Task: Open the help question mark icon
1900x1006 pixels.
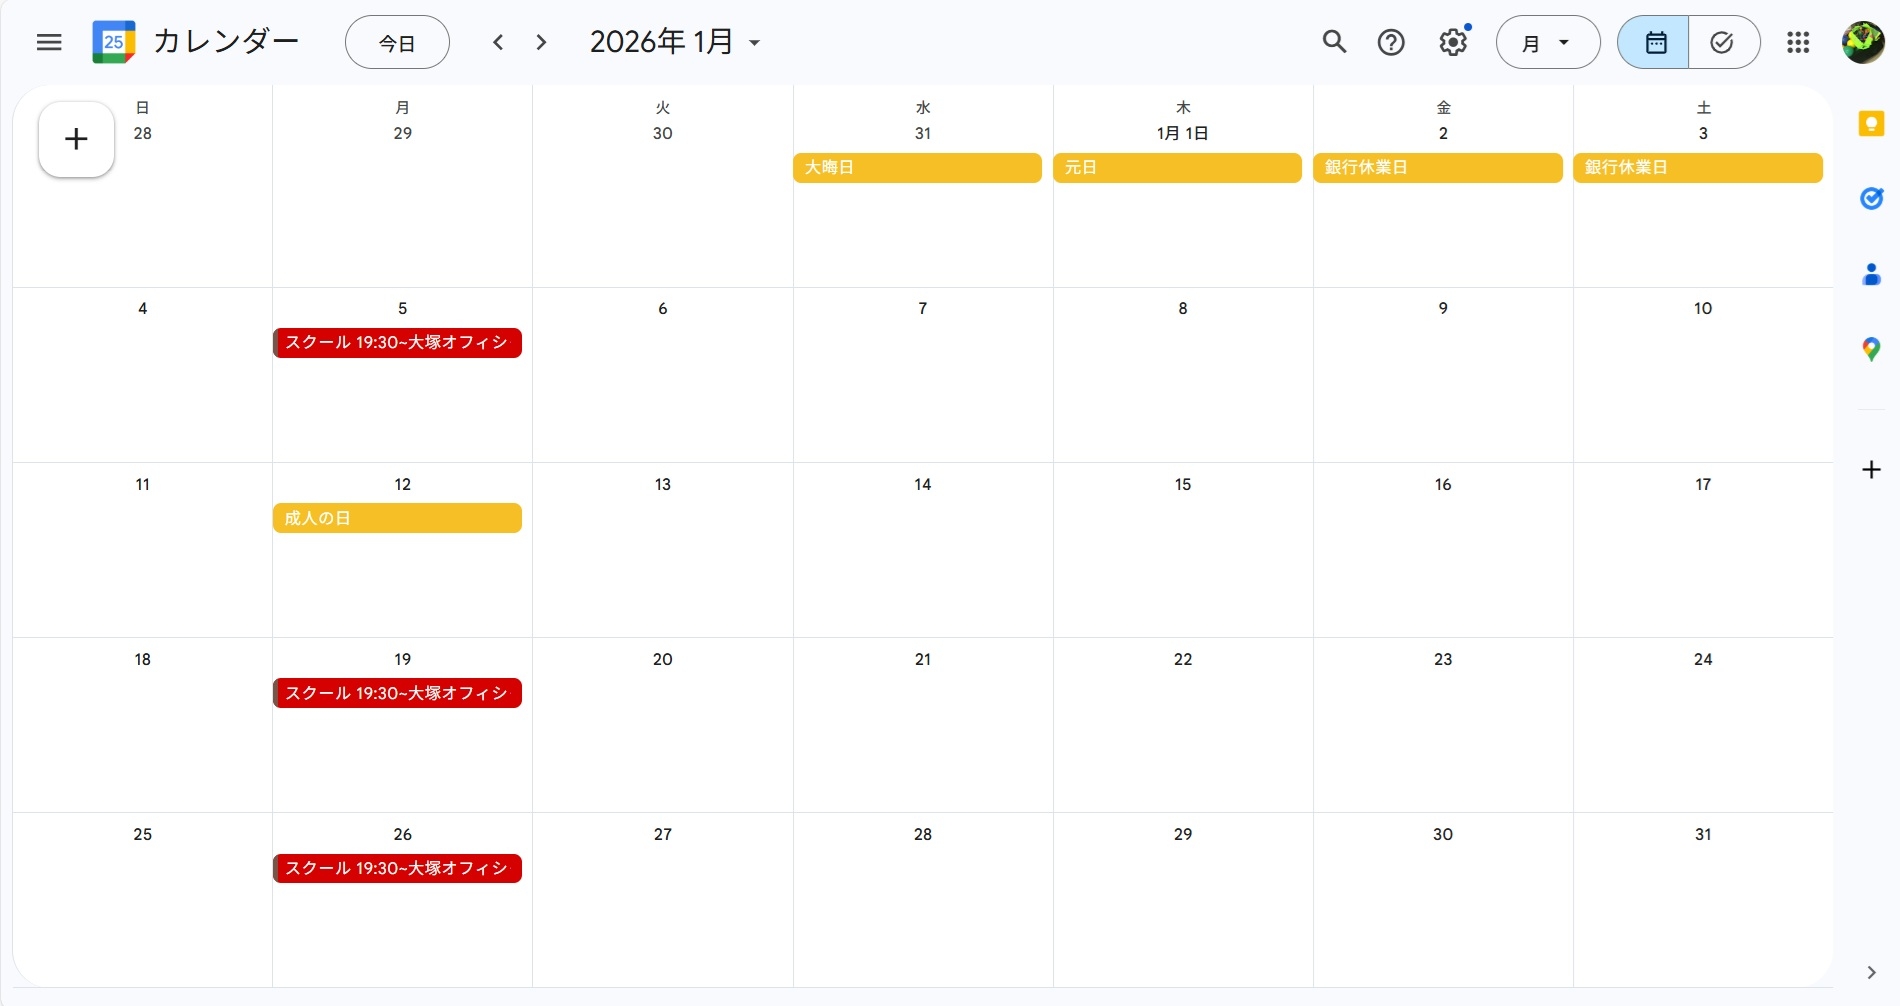Action: click(x=1391, y=42)
